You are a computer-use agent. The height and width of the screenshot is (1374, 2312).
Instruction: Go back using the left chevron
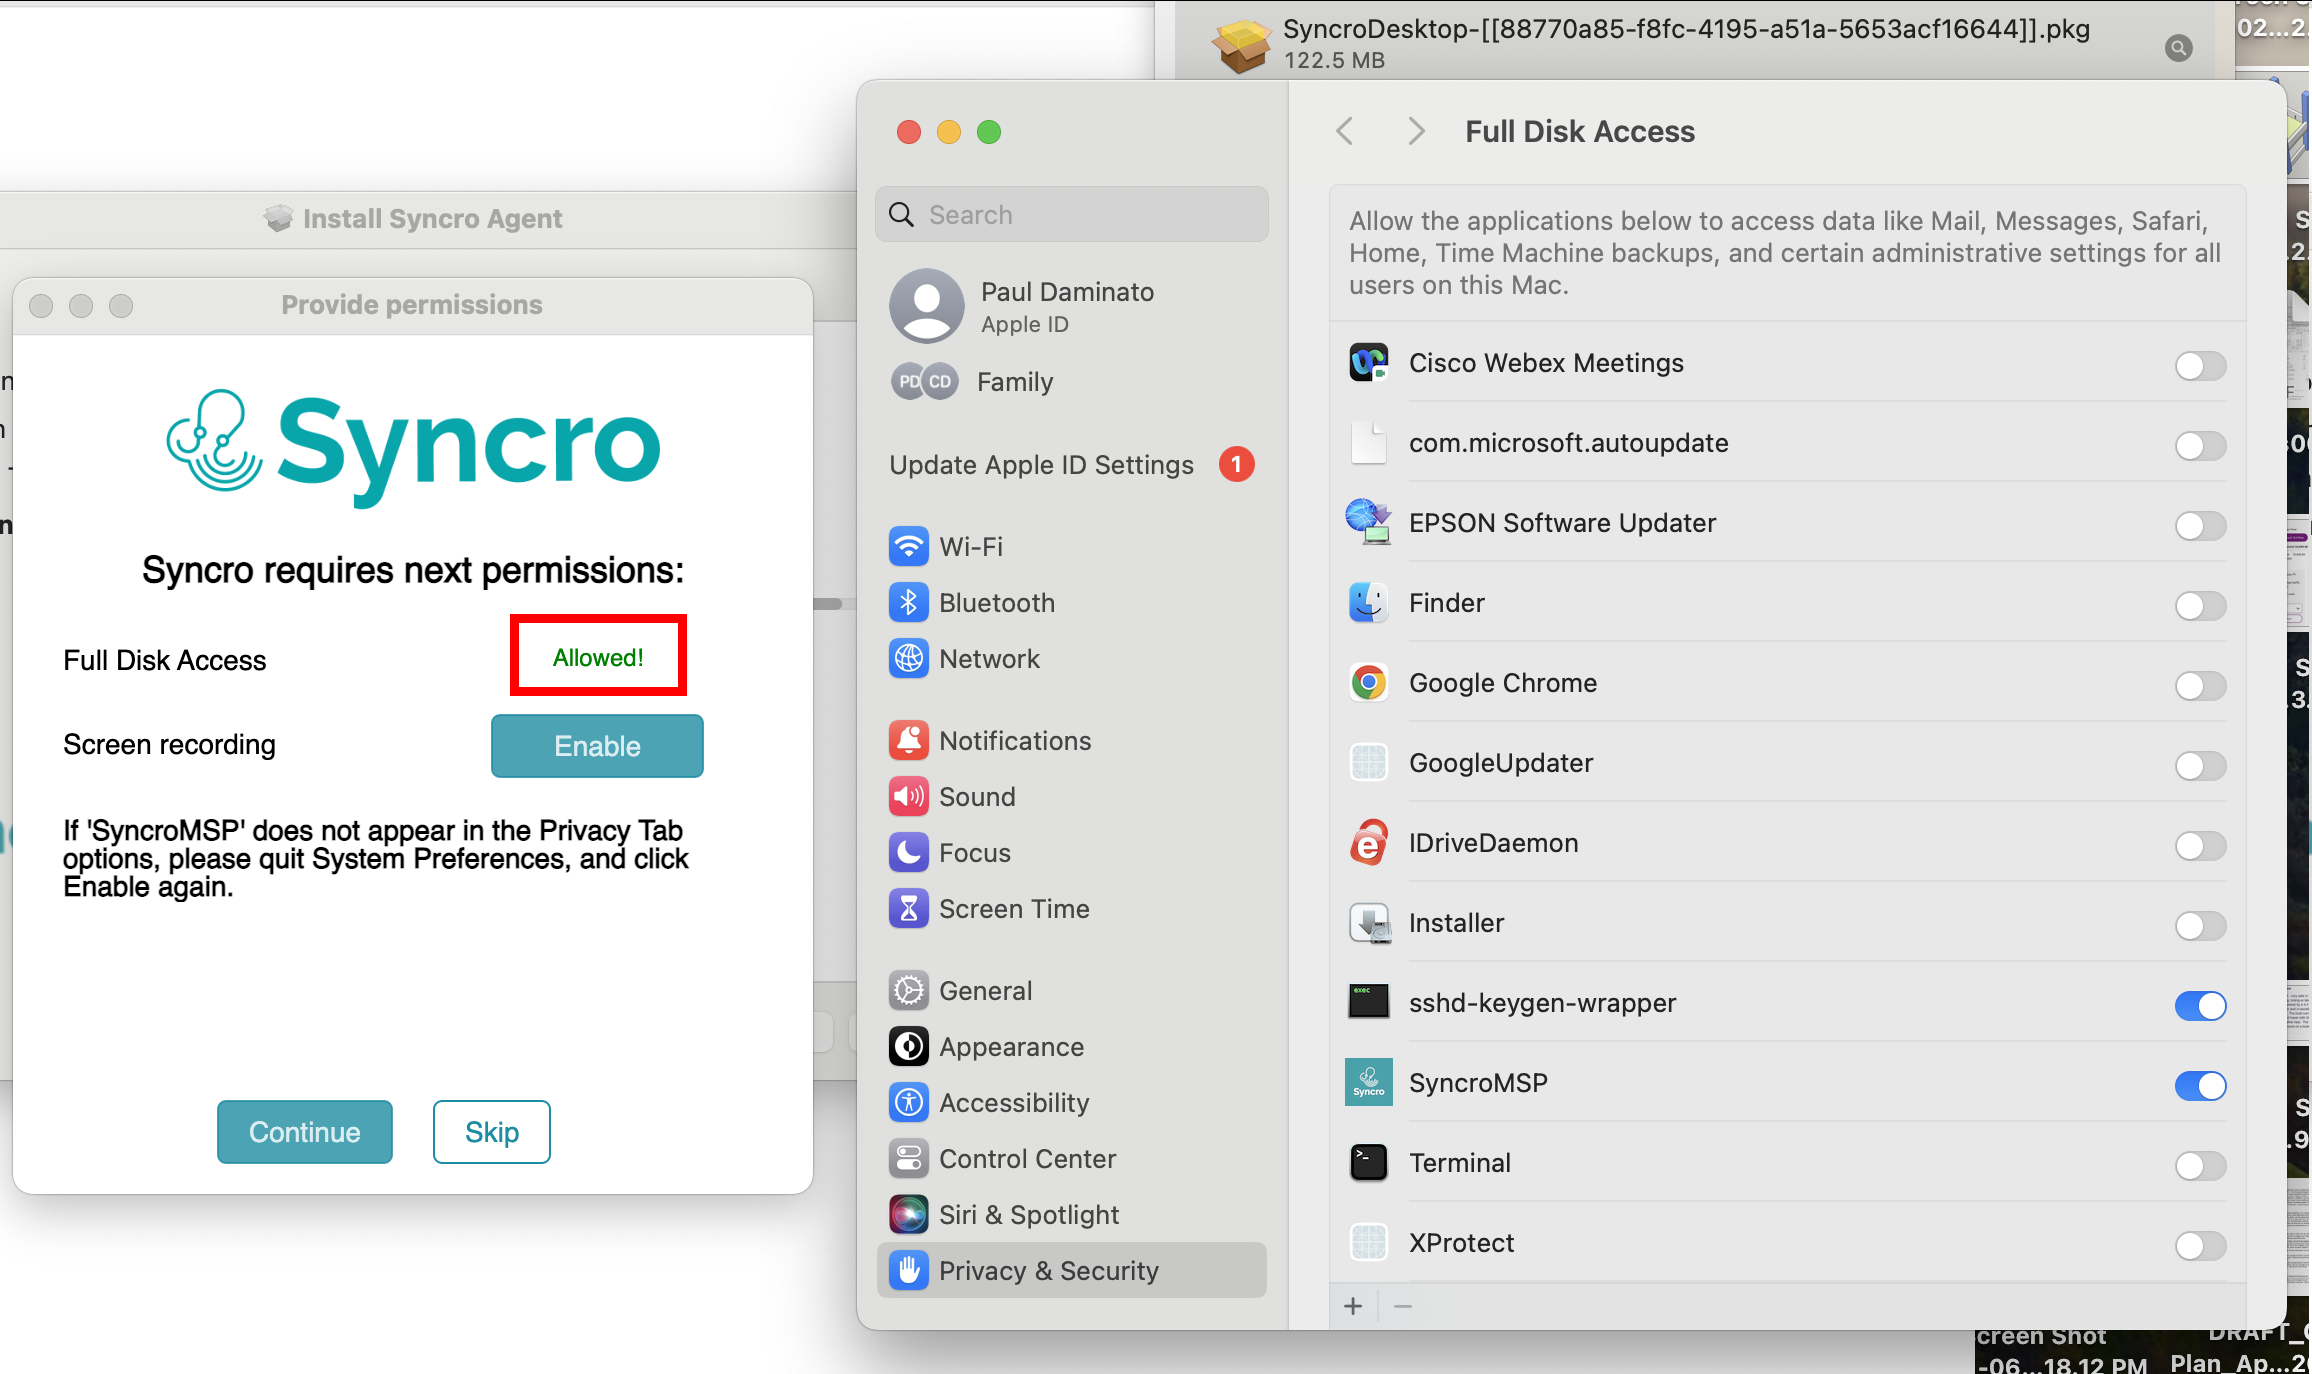click(x=1345, y=131)
